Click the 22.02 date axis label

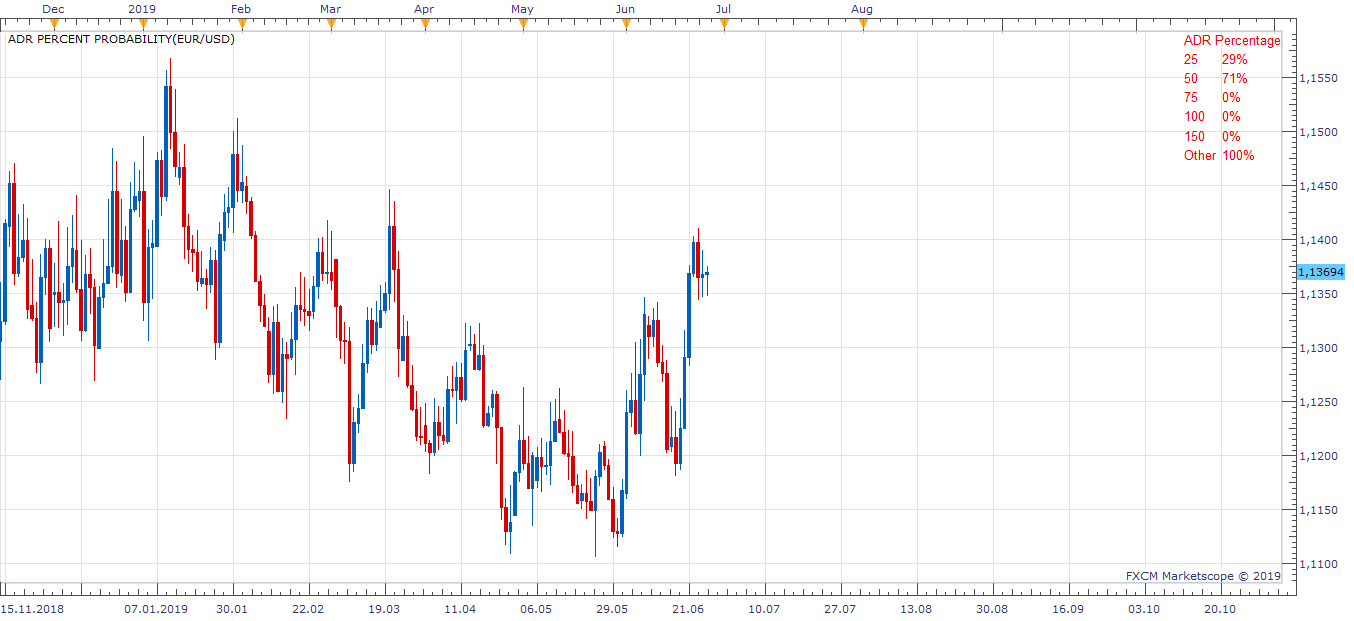pos(307,608)
